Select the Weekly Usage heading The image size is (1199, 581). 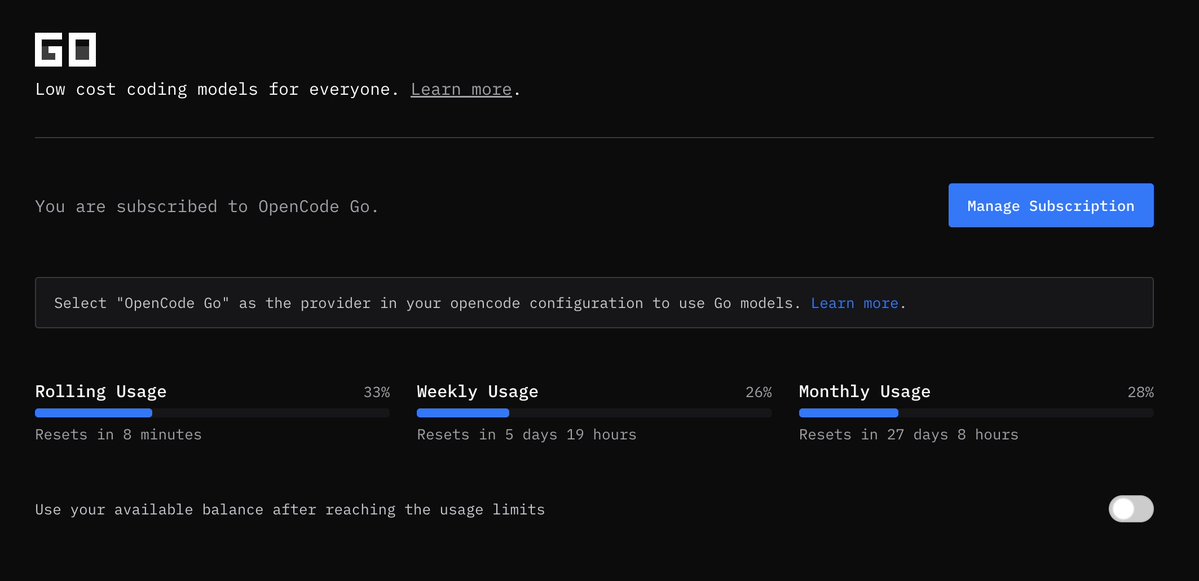477,391
